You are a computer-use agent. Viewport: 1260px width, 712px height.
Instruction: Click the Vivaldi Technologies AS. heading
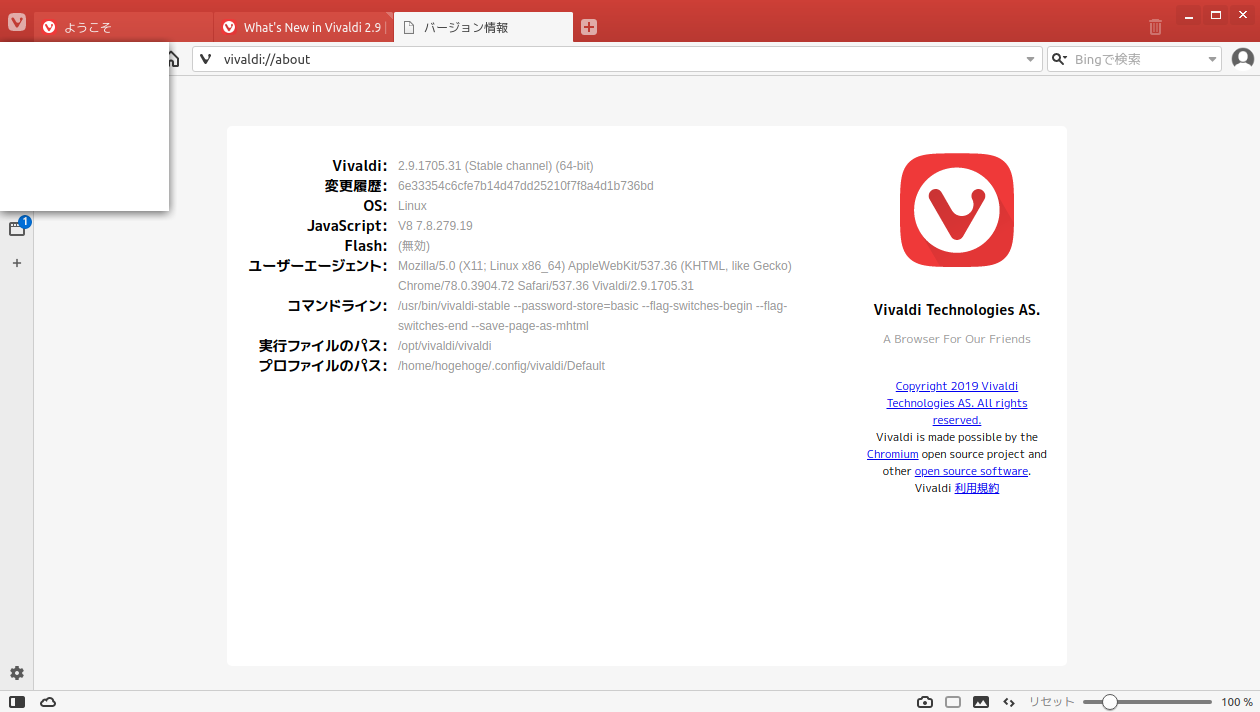957,310
